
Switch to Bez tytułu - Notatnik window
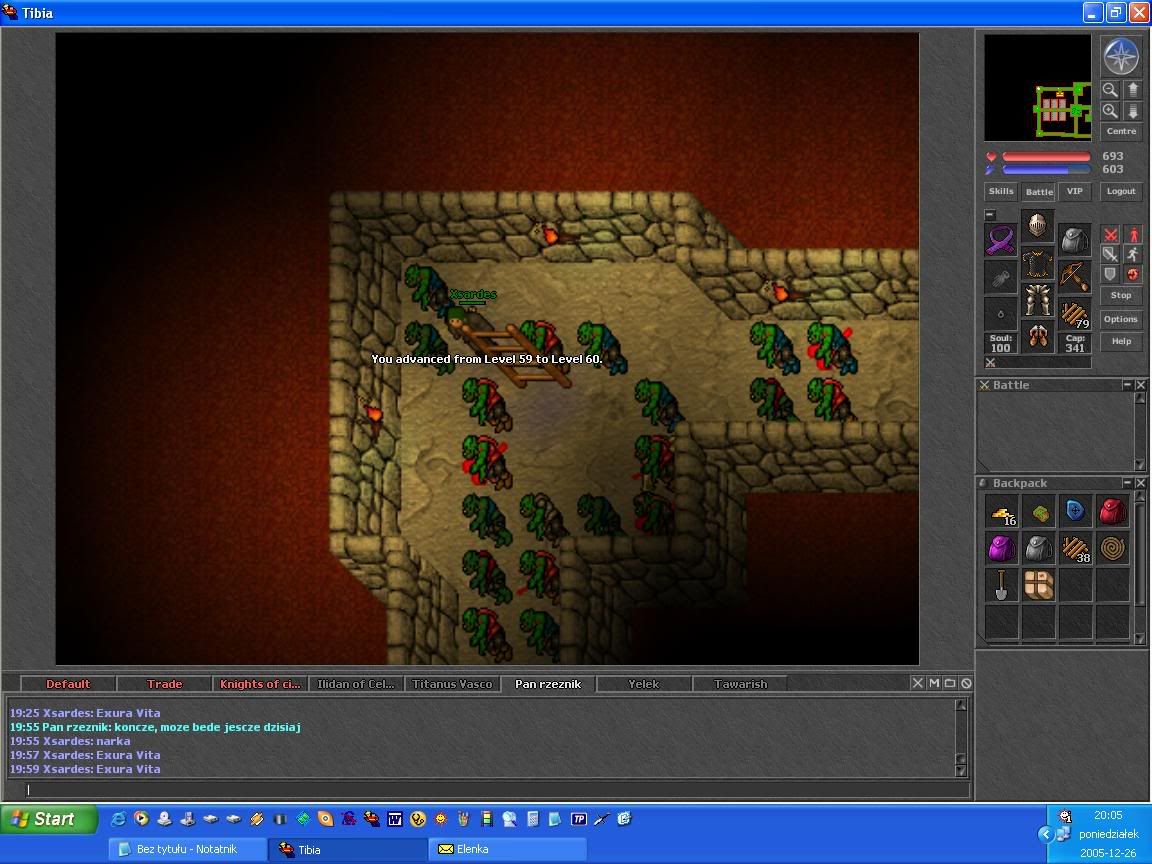[187, 849]
